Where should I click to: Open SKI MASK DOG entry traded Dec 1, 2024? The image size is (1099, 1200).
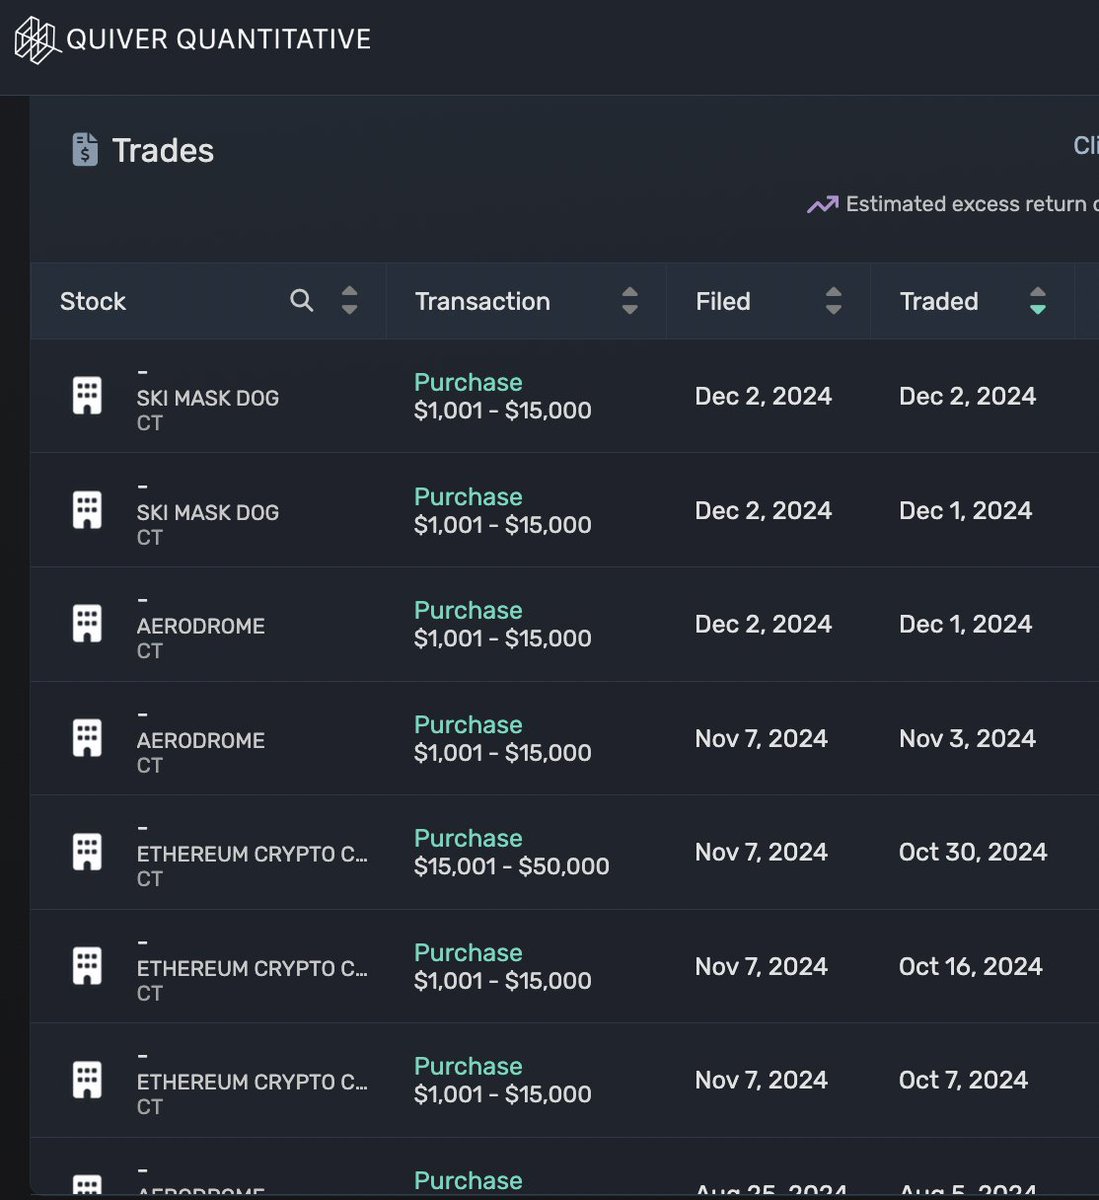coord(208,512)
